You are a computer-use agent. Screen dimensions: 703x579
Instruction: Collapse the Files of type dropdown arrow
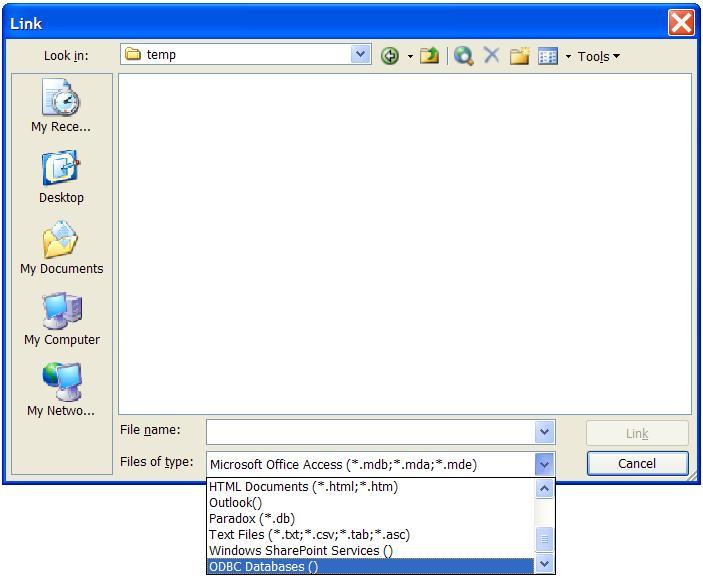(x=544, y=464)
